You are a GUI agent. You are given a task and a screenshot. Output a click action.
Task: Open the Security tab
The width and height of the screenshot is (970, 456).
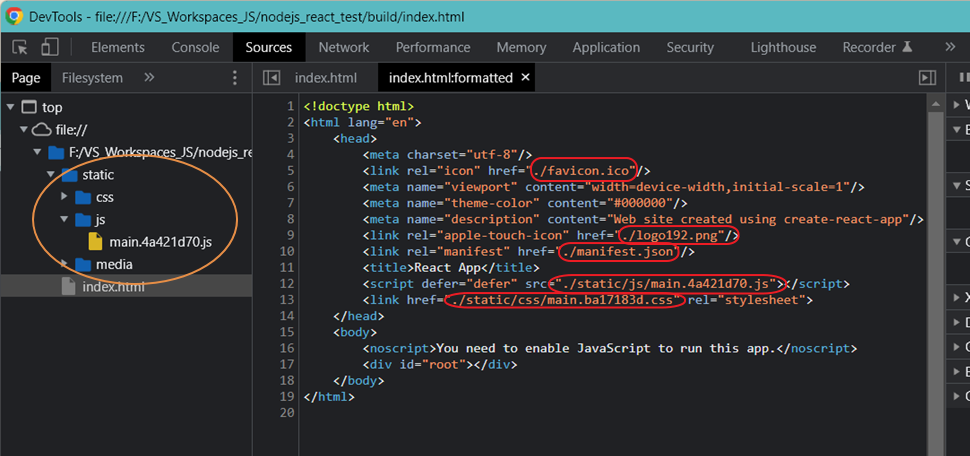click(690, 48)
